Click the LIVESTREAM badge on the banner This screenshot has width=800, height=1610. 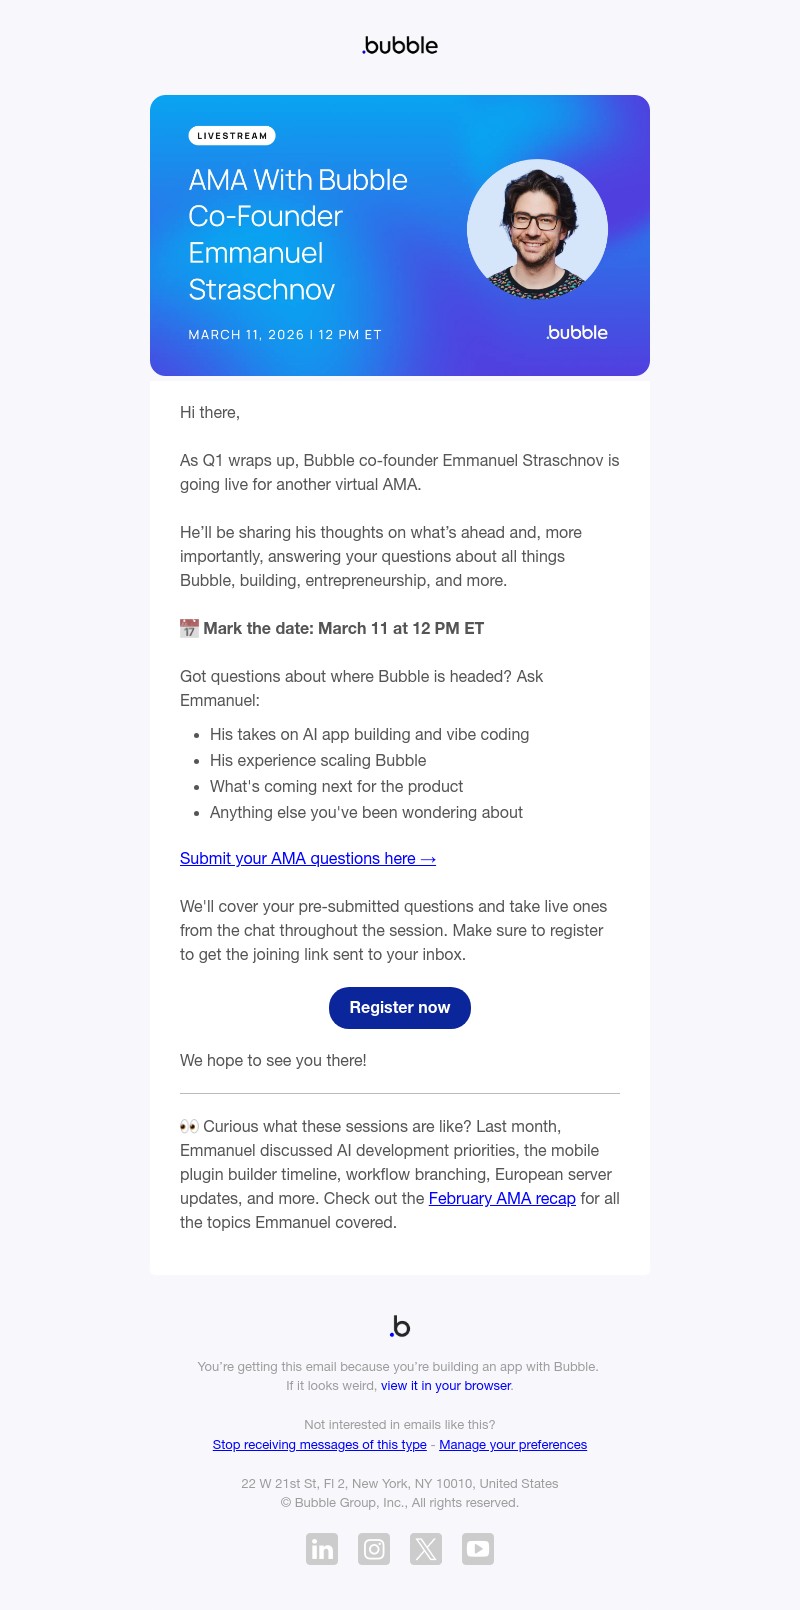[x=232, y=135]
